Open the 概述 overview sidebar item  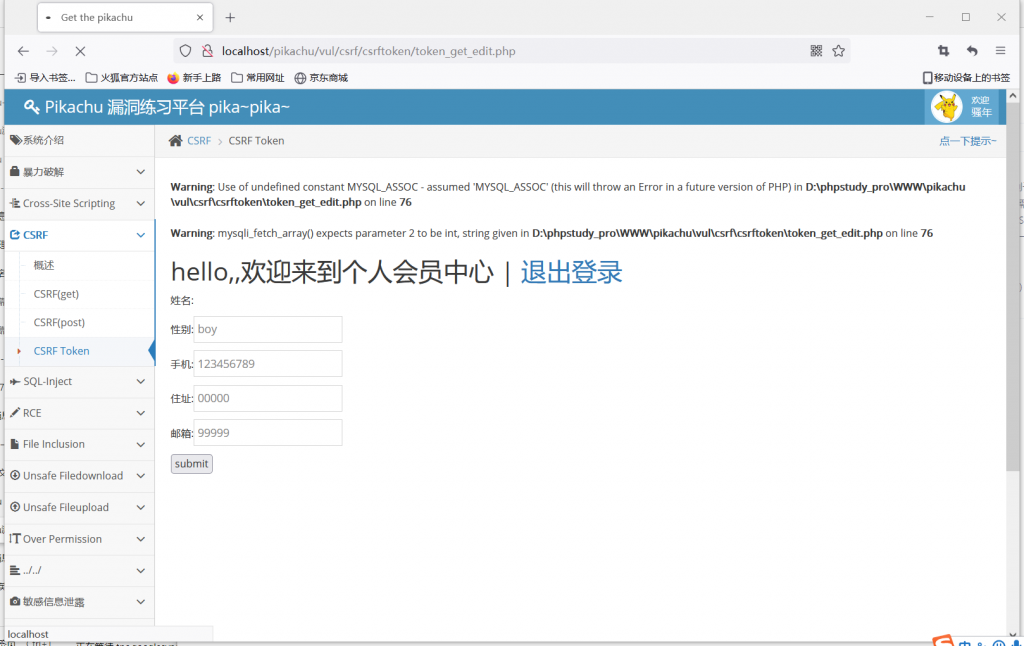tap(44, 265)
